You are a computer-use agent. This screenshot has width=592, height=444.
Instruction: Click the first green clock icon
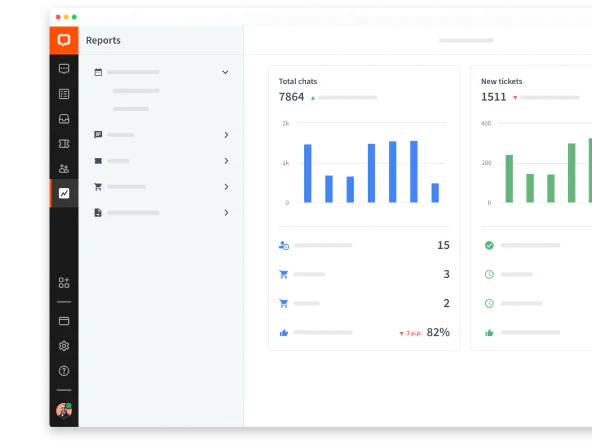489,274
